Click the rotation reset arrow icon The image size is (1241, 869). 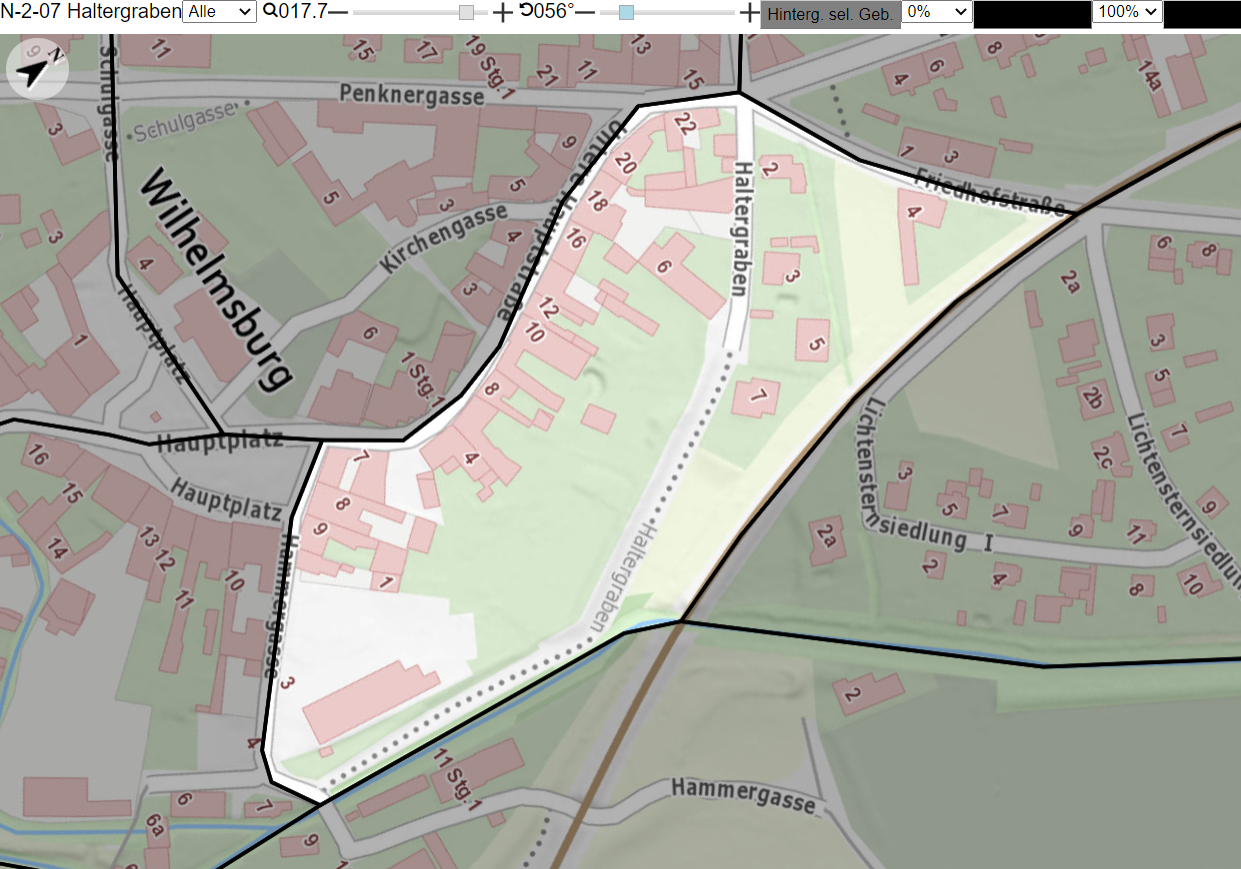(x=526, y=11)
